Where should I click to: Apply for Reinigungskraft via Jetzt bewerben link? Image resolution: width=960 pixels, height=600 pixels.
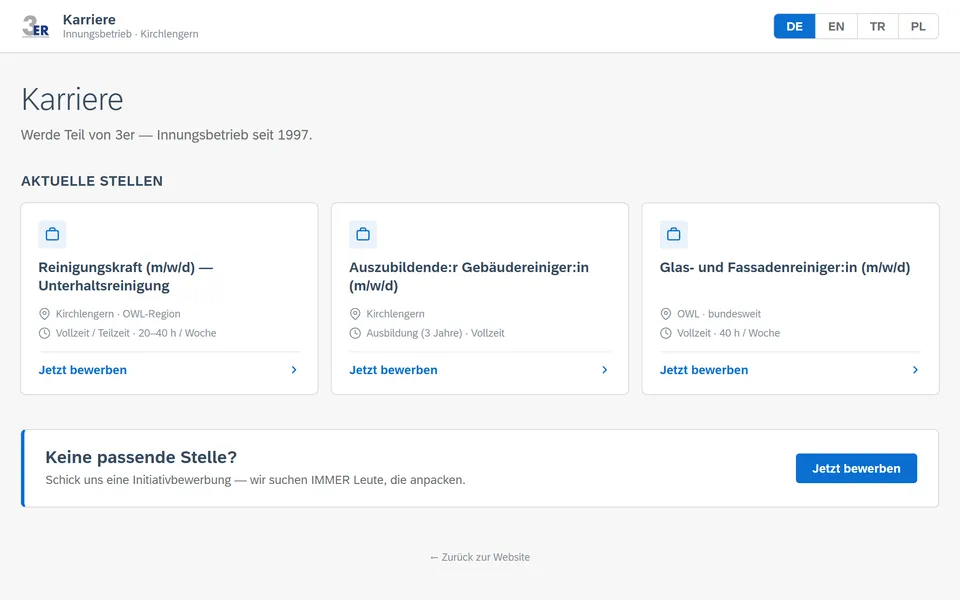(83, 370)
